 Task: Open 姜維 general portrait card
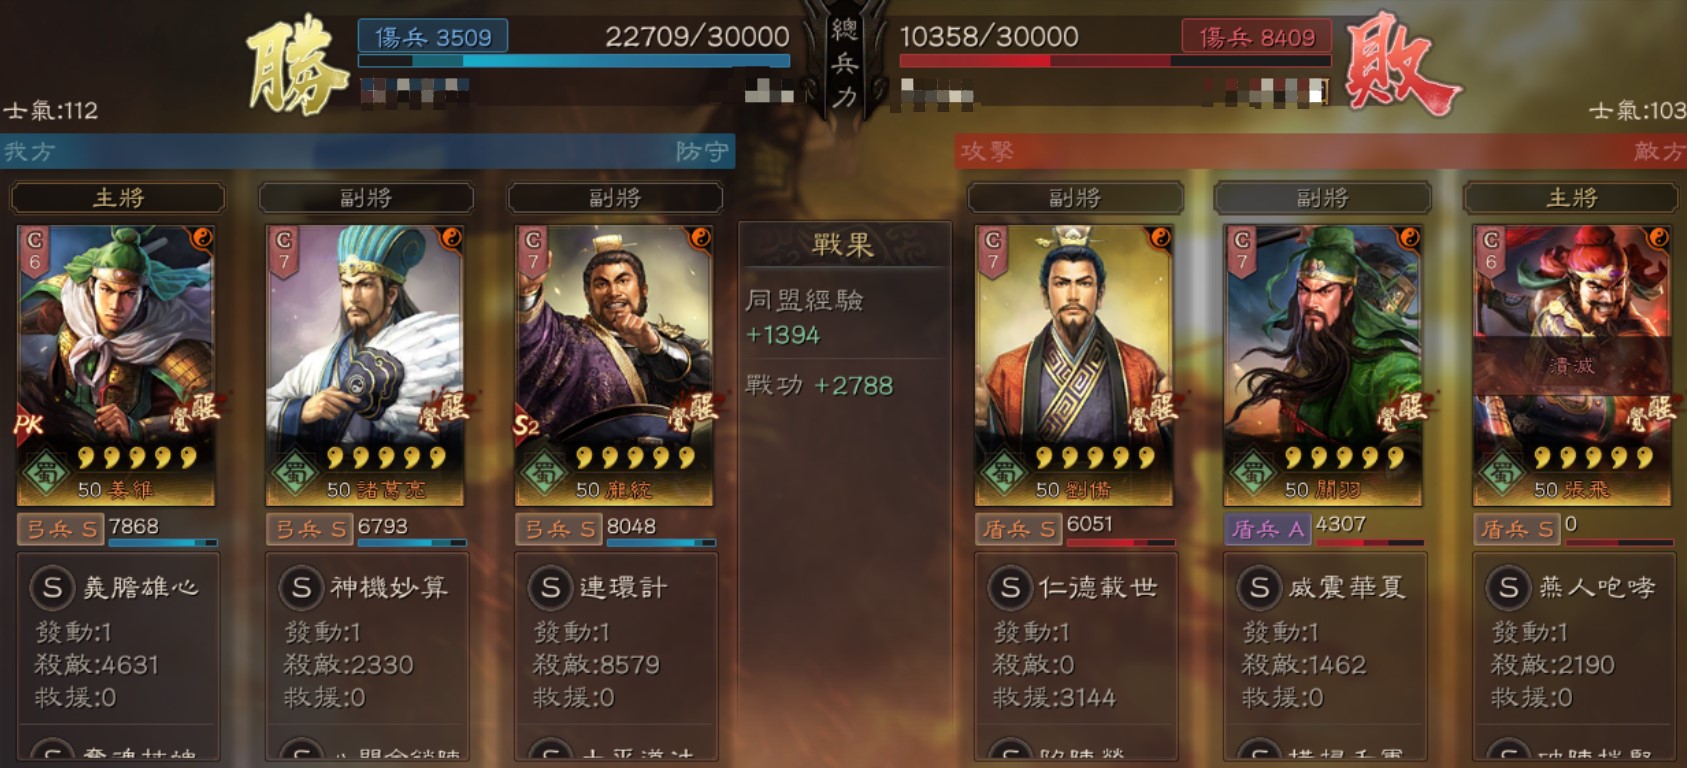click(x=116, y=365)
